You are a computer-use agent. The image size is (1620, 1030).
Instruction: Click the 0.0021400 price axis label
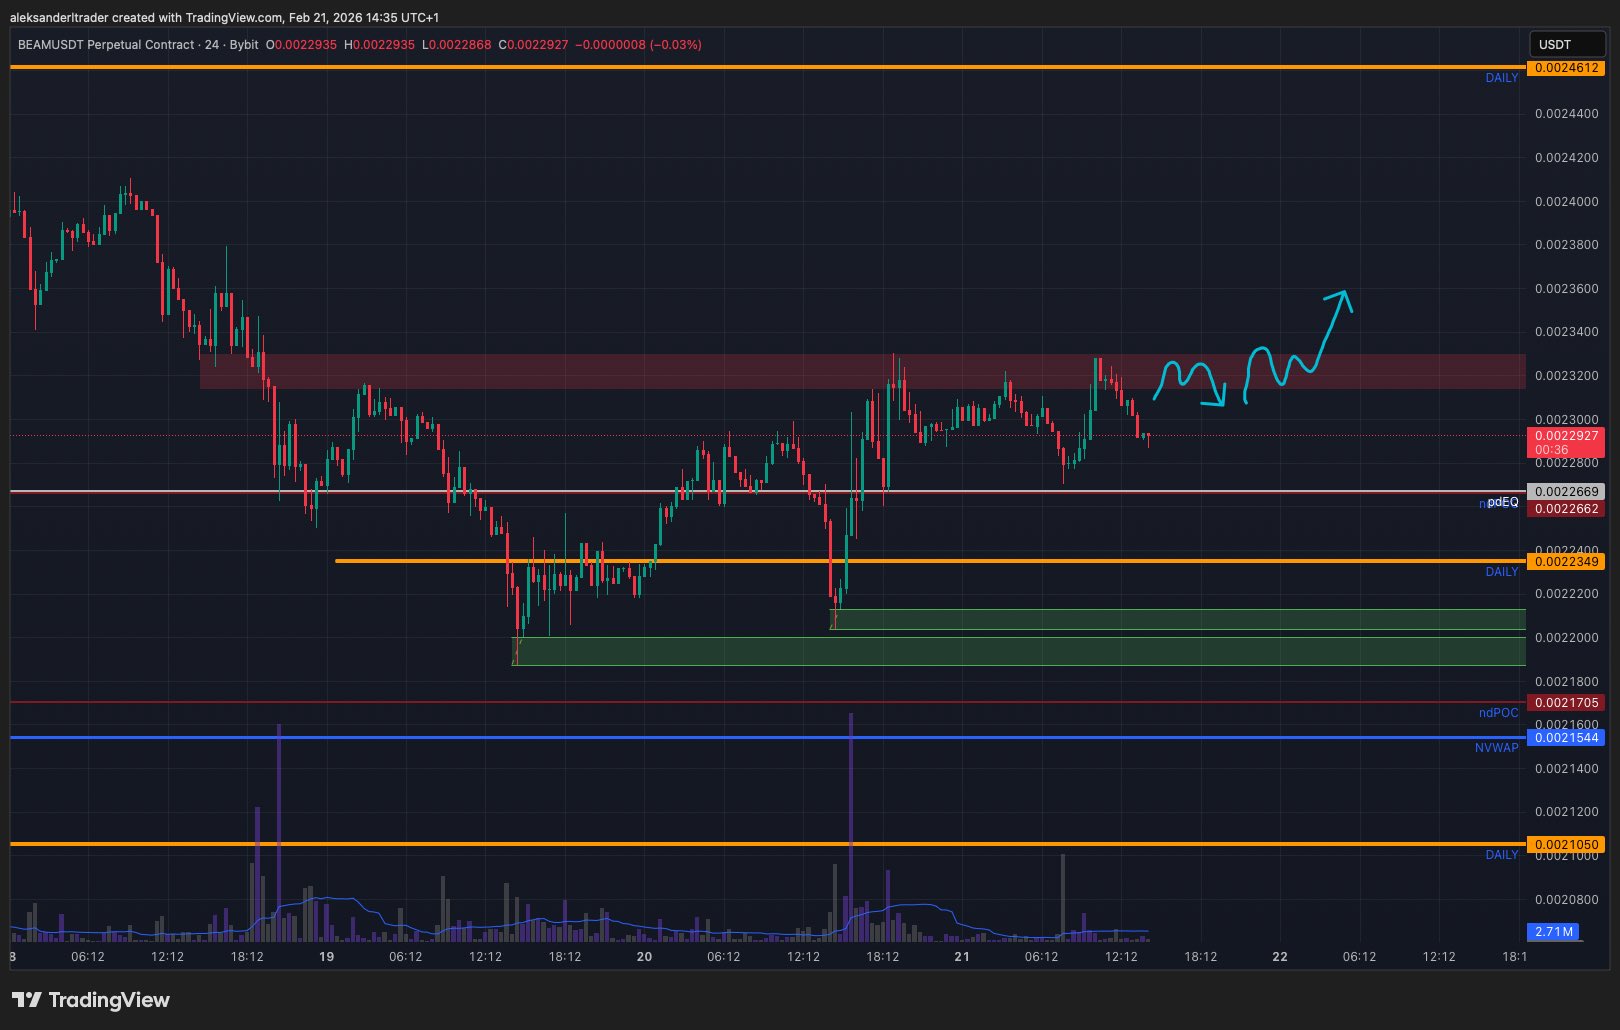pos(1566,769)
